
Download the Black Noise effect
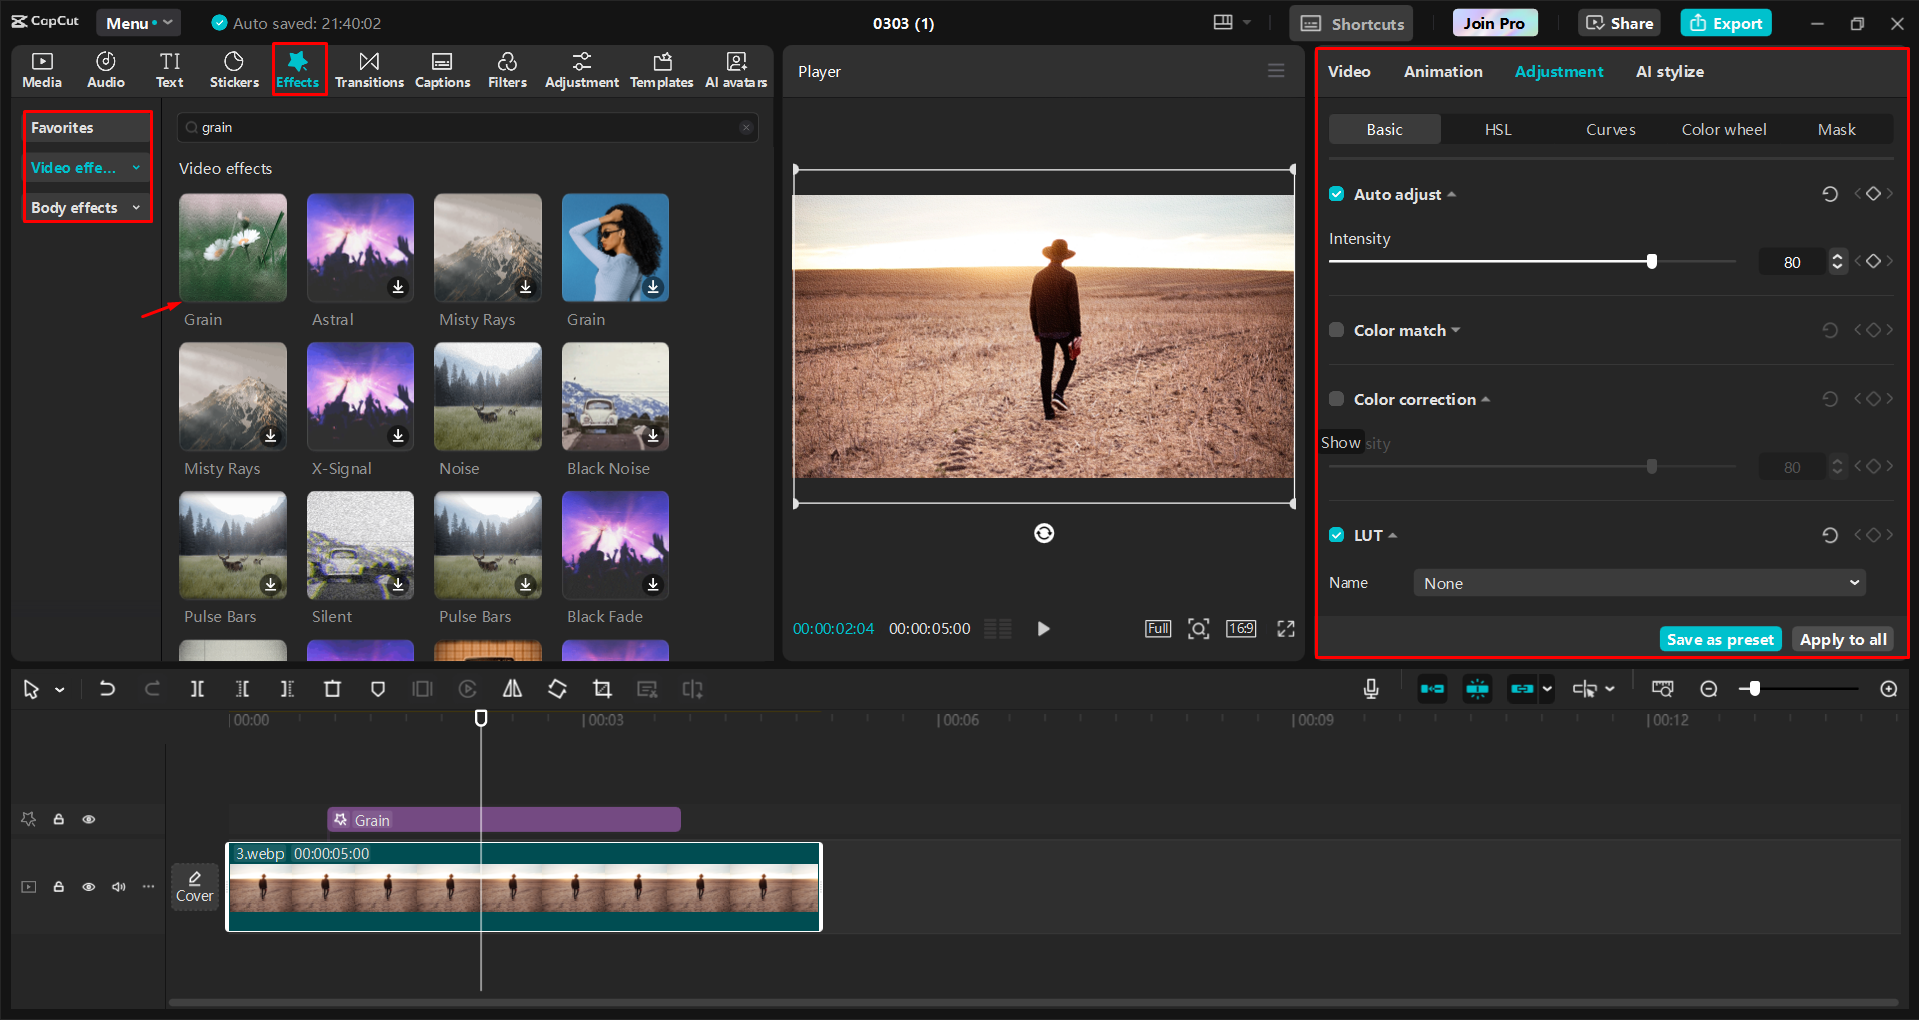[x=653, y=435]
